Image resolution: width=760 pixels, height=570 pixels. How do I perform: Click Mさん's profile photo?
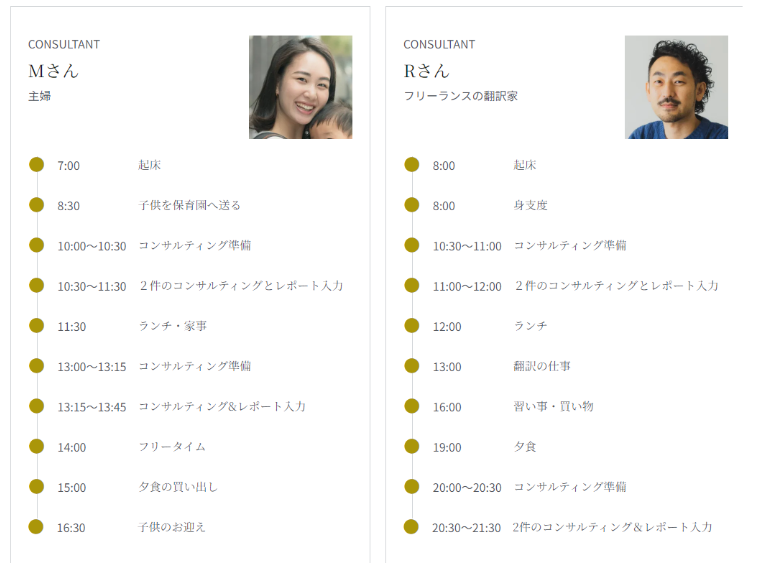coord(300,87)
